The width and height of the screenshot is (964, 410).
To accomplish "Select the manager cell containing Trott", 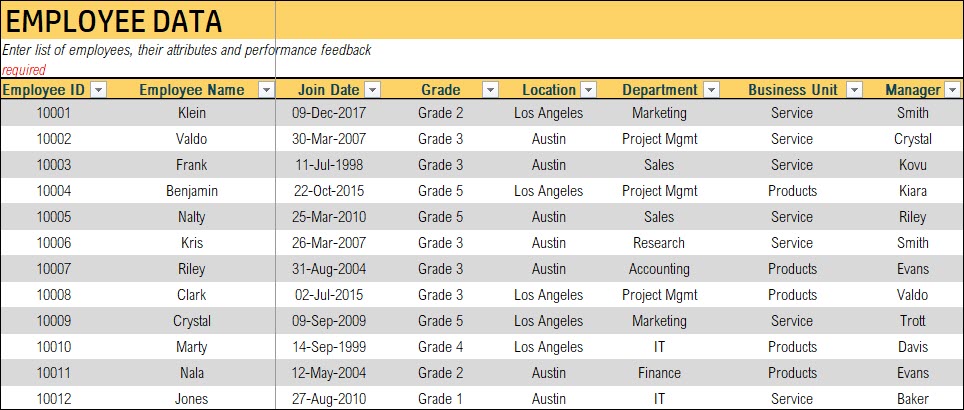I will pos(912,321).
